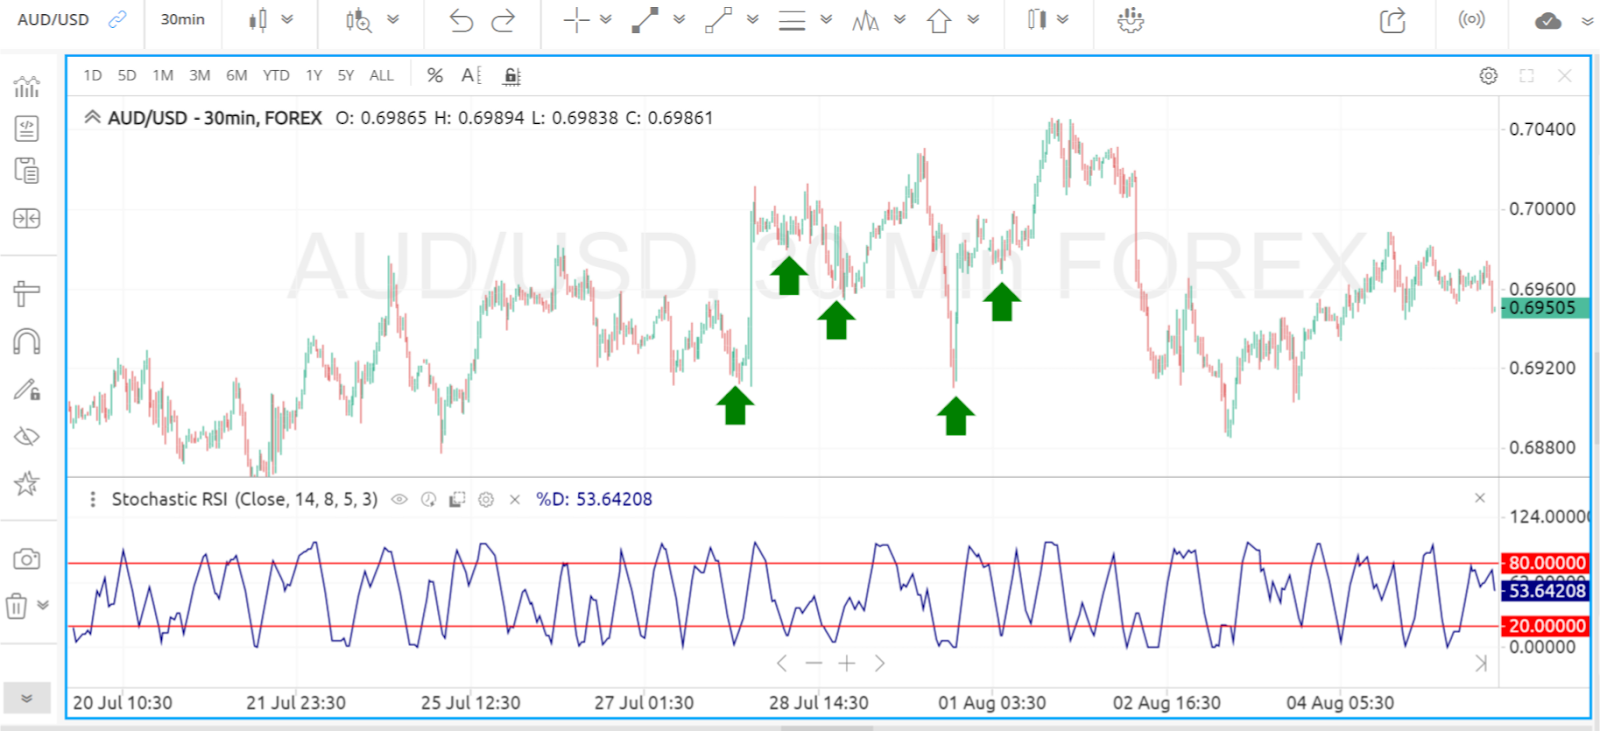Jump to latest bar arrow
The width and height of the screenshot is (1600, 731).
click(x=1481, y=663)
